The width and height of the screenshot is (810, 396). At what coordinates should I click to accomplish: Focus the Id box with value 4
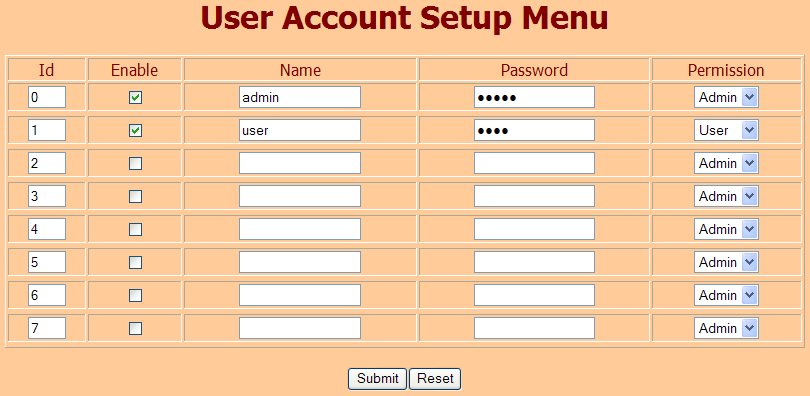pyautogui.click(x=47, y=229)
